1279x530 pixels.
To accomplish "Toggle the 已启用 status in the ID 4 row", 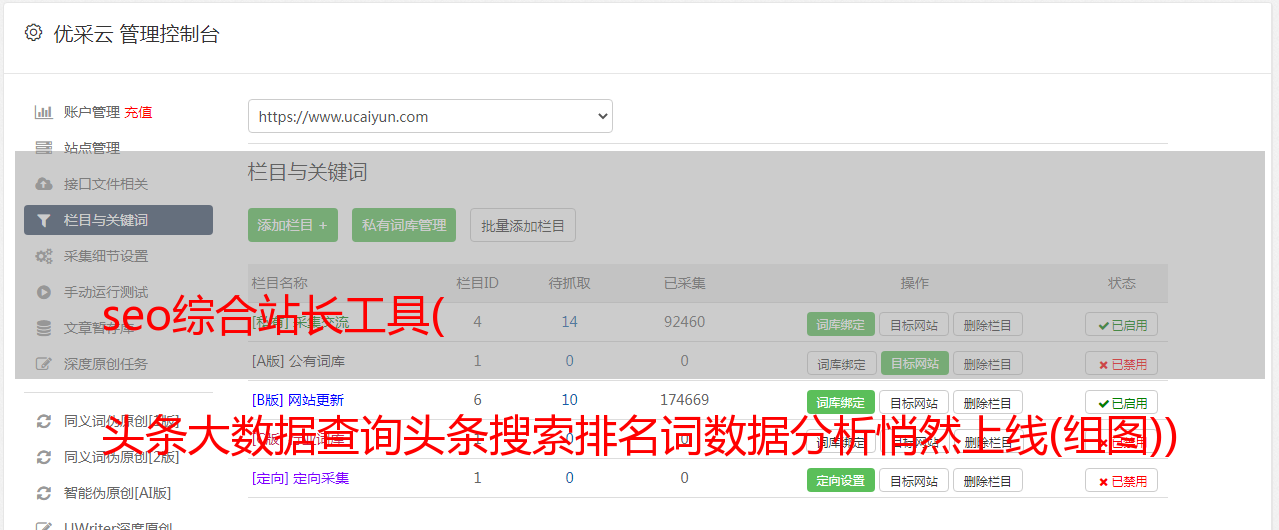I will [1122, 324].
